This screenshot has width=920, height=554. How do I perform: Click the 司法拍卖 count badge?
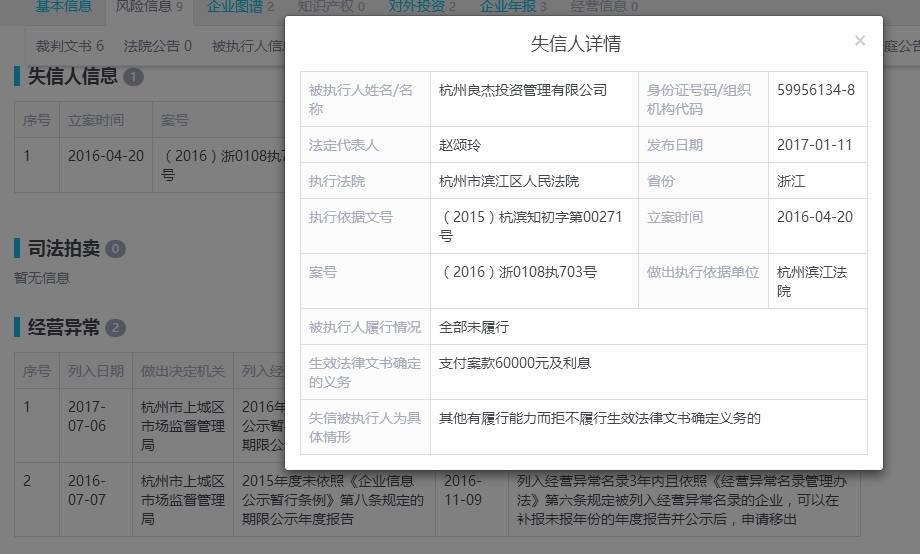(116, 249)
